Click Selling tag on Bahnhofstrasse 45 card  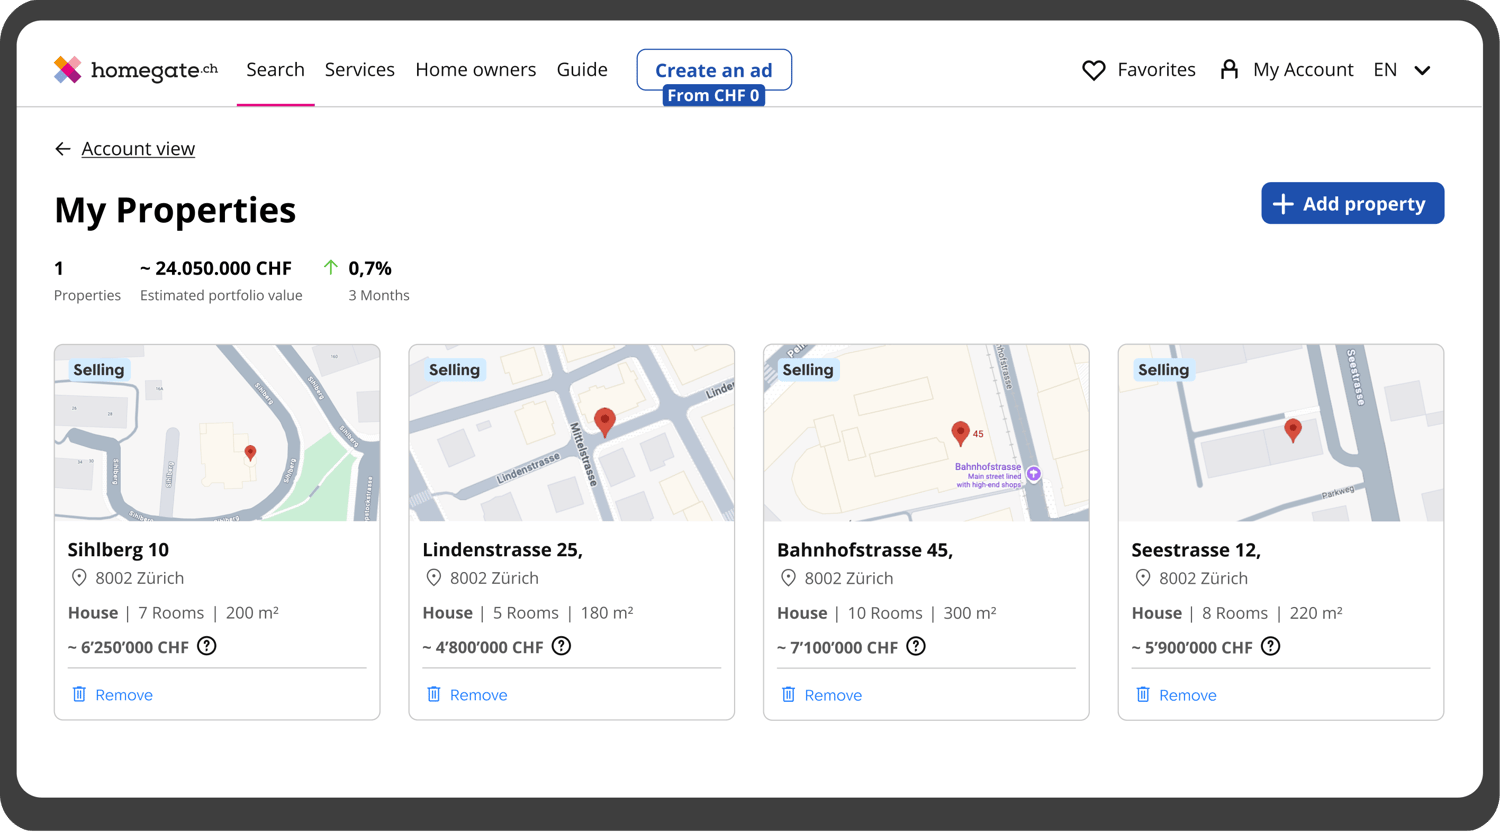tap(808, 370)
